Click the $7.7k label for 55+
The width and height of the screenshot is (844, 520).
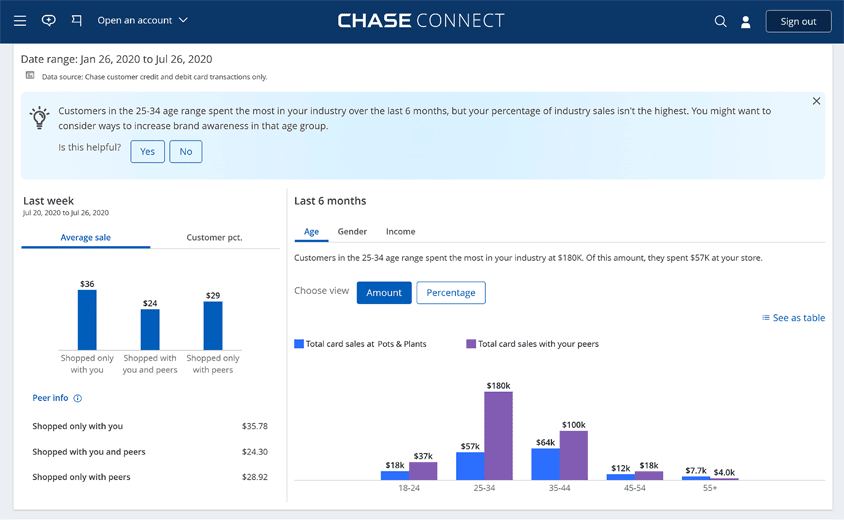(x=696, y=470)
